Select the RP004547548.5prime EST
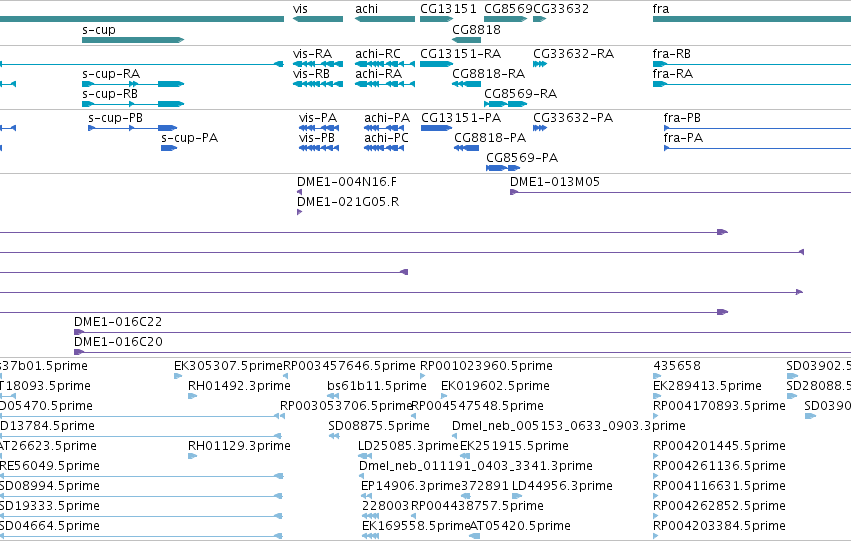This screenshot has height=541, width=851. [414, 416]
